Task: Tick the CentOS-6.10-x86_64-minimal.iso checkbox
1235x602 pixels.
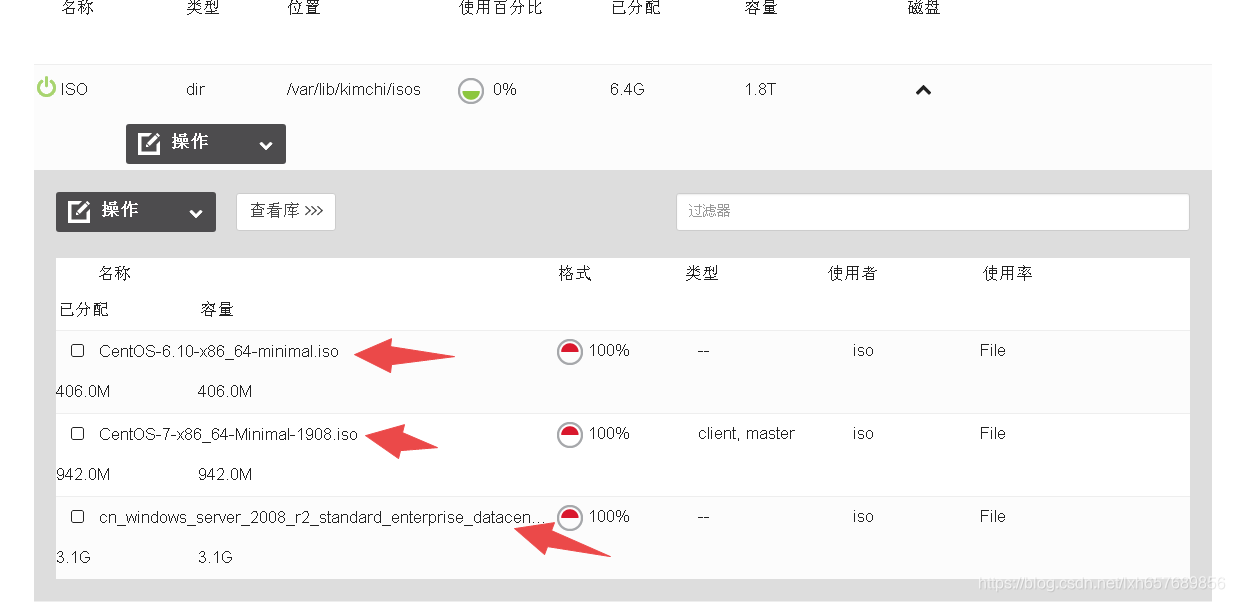Action: [x=78, y=351]
